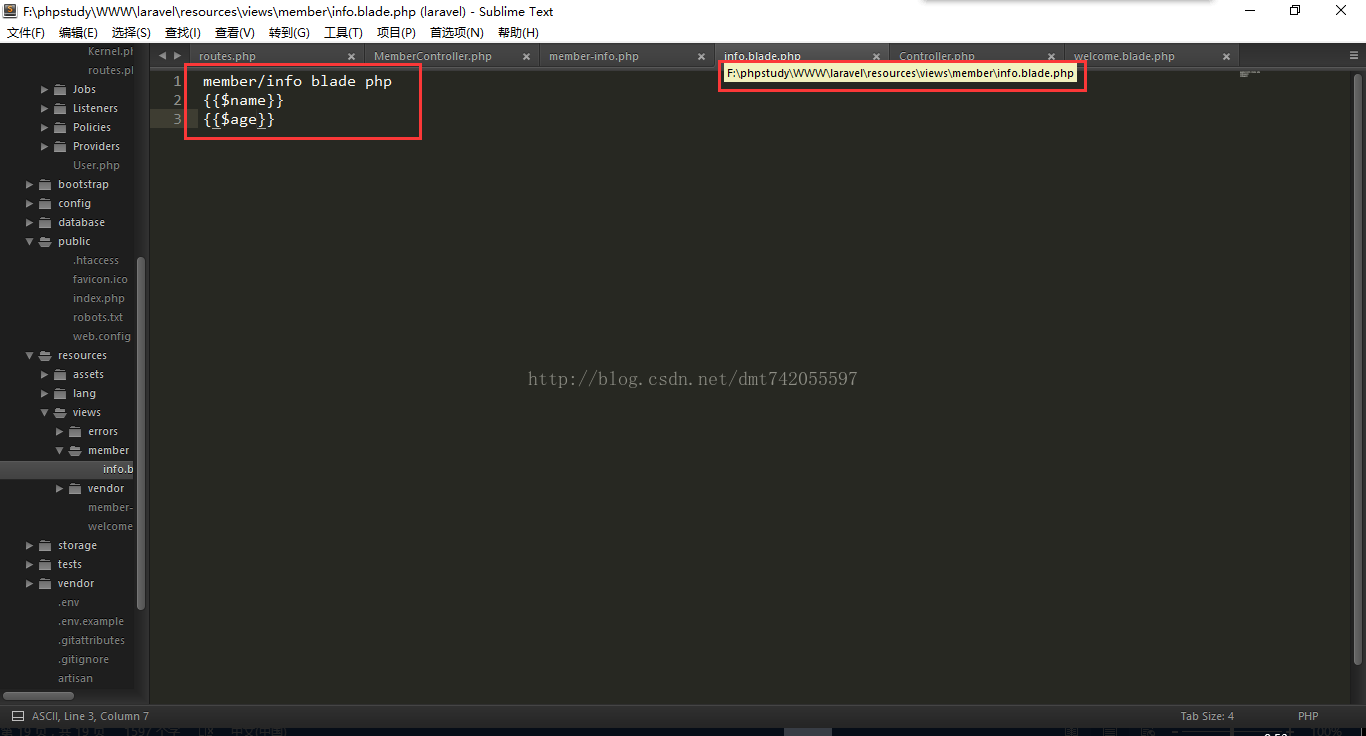The height and width of the screenshot is (736, 1366).
Task: Go to next tab with right arrow
Action: click(x=178, y=56)
